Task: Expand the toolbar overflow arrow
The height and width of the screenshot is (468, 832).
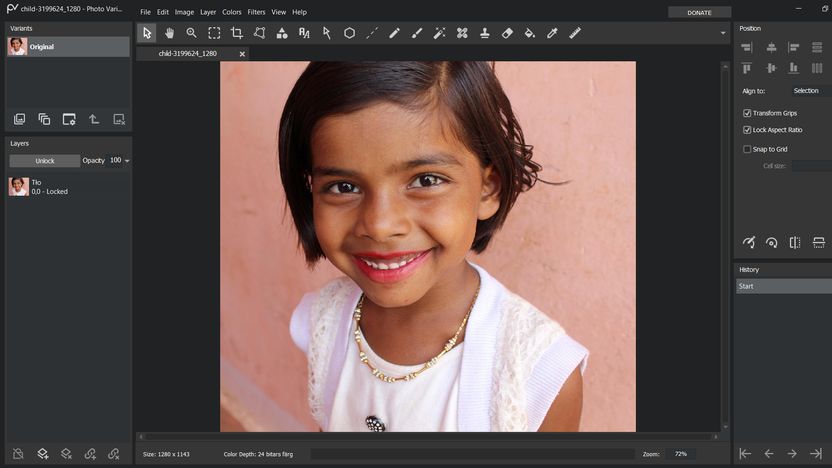Action: tap(723, 33)
